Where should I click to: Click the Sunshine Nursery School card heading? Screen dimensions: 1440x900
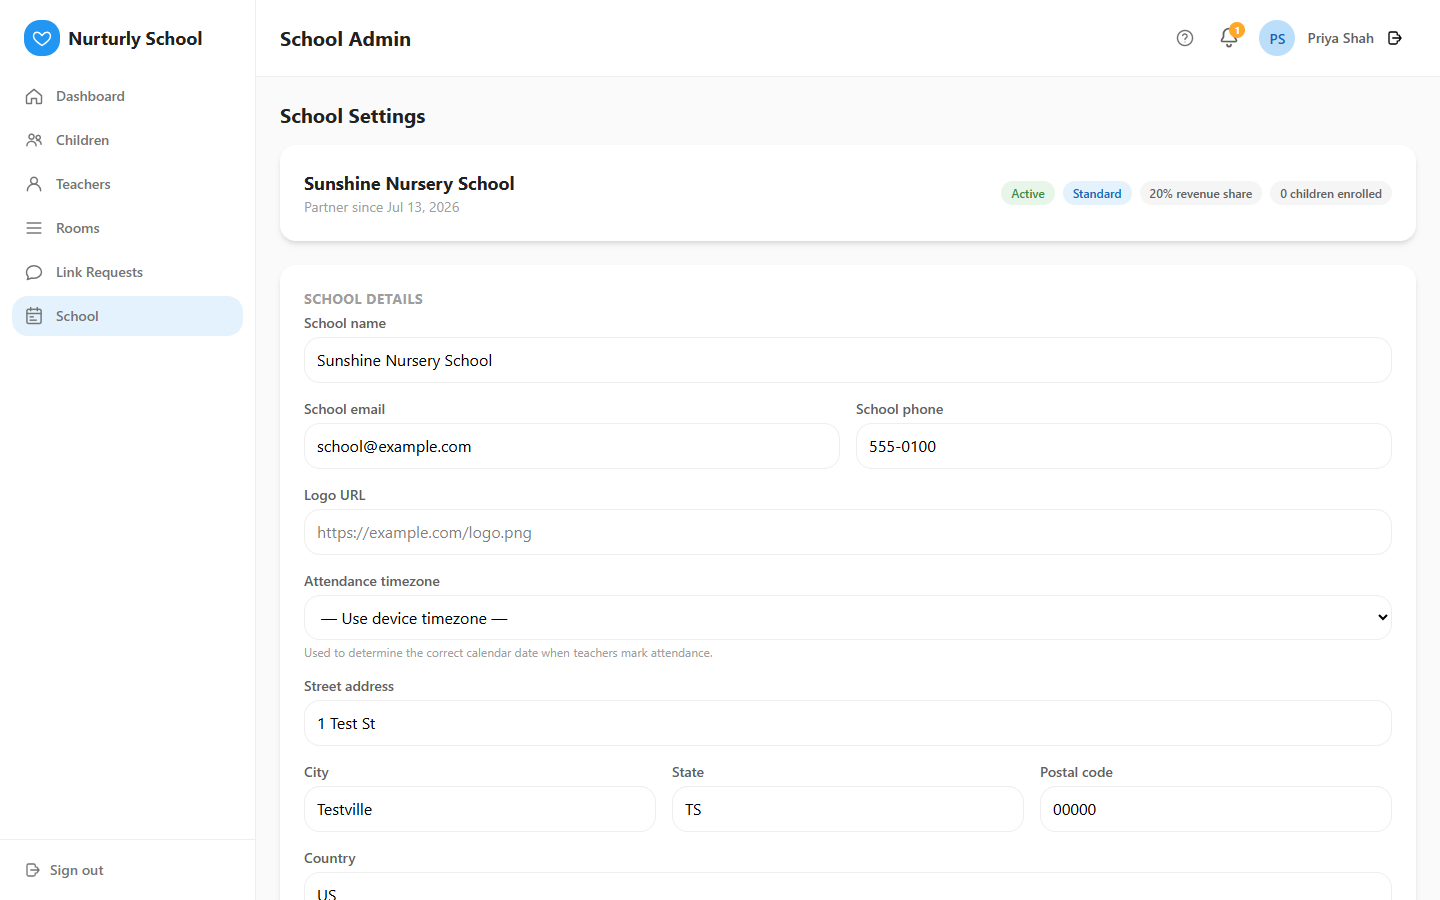point(409,183)
